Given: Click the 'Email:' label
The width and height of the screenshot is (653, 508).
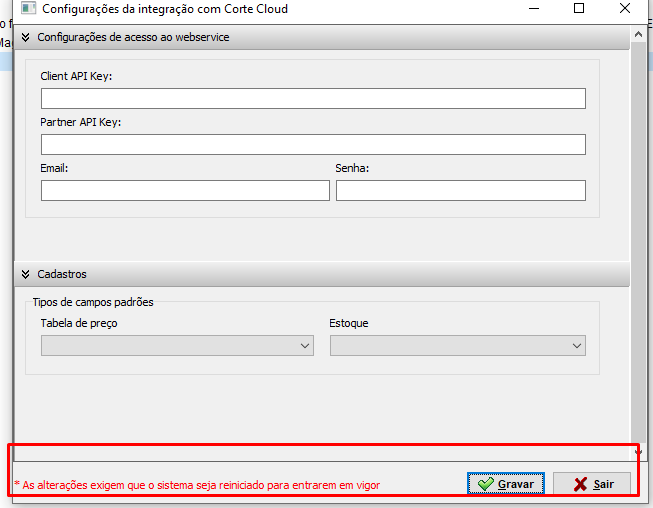Looking at the screenshot, I should click(x=54, y=168).
